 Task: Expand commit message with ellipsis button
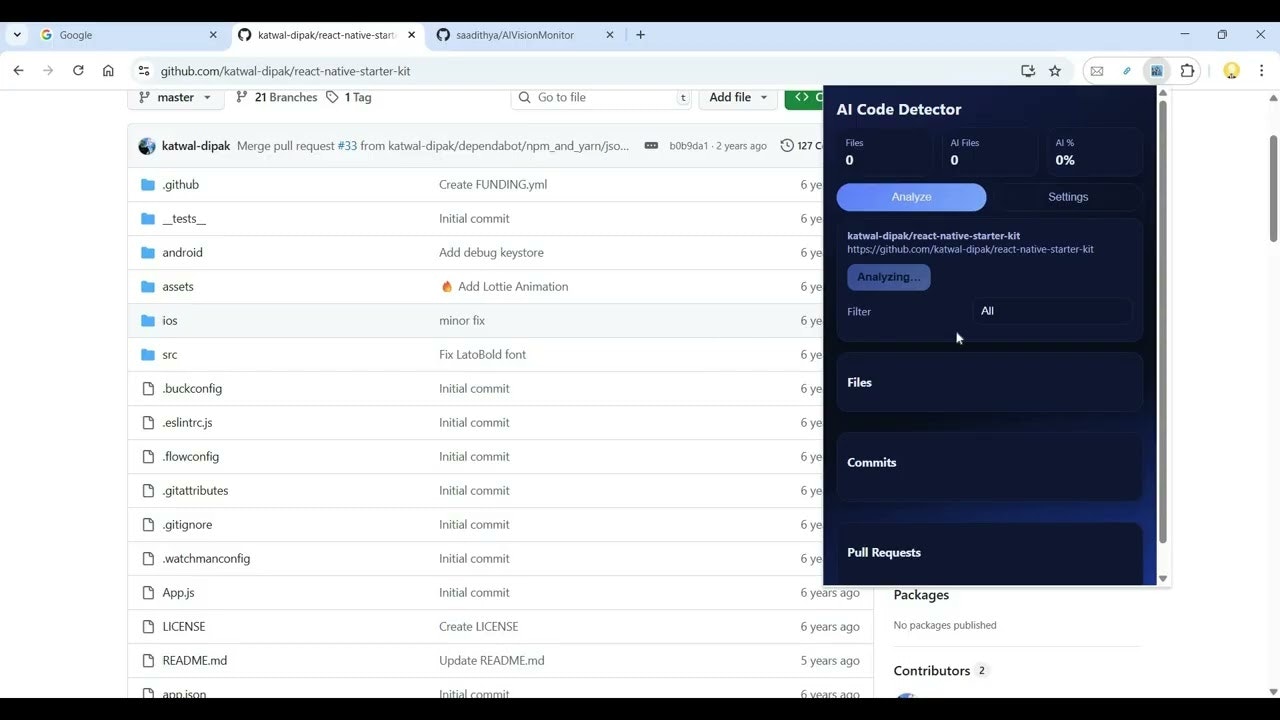(651, 146)
